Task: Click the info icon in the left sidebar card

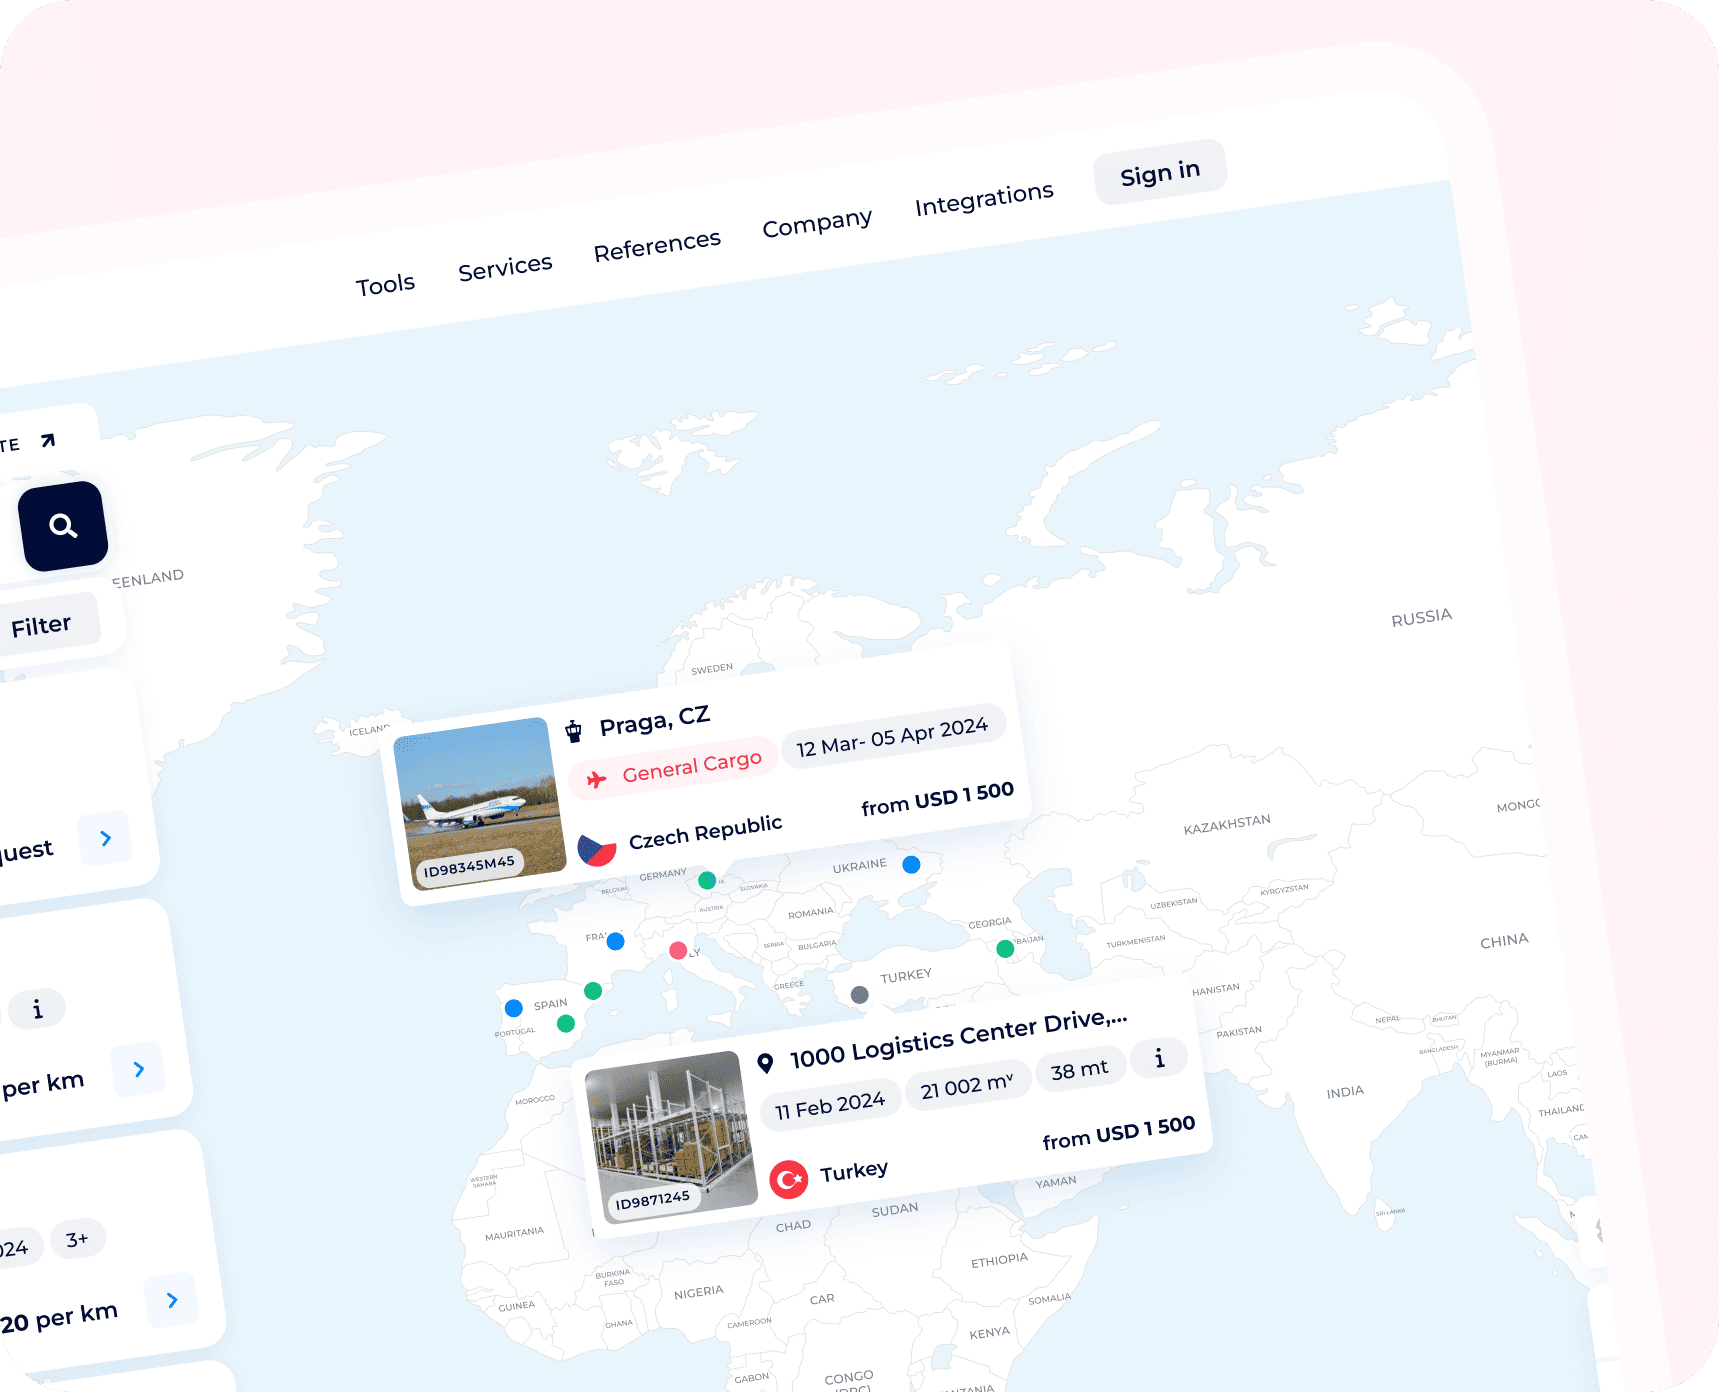Action: [38, 1009]
